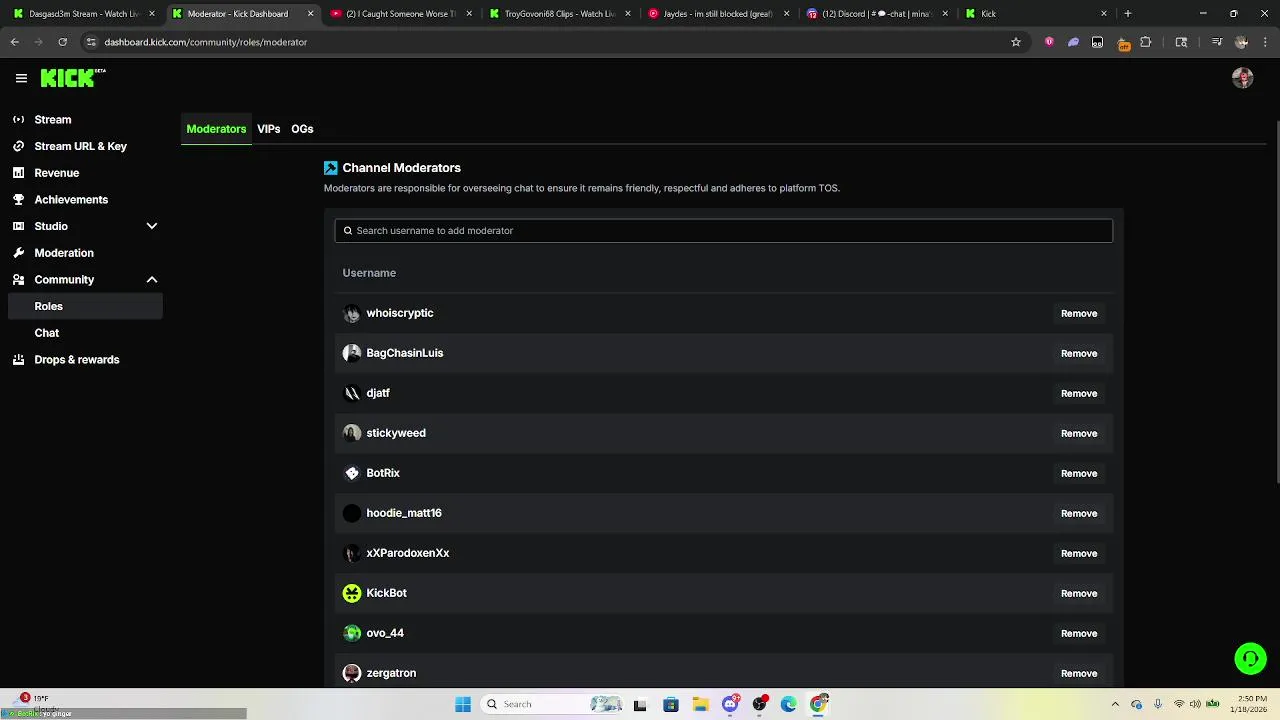Screen dimensions: 1280x720
Task: Select Chat under Community
Action: click(47, 333)
